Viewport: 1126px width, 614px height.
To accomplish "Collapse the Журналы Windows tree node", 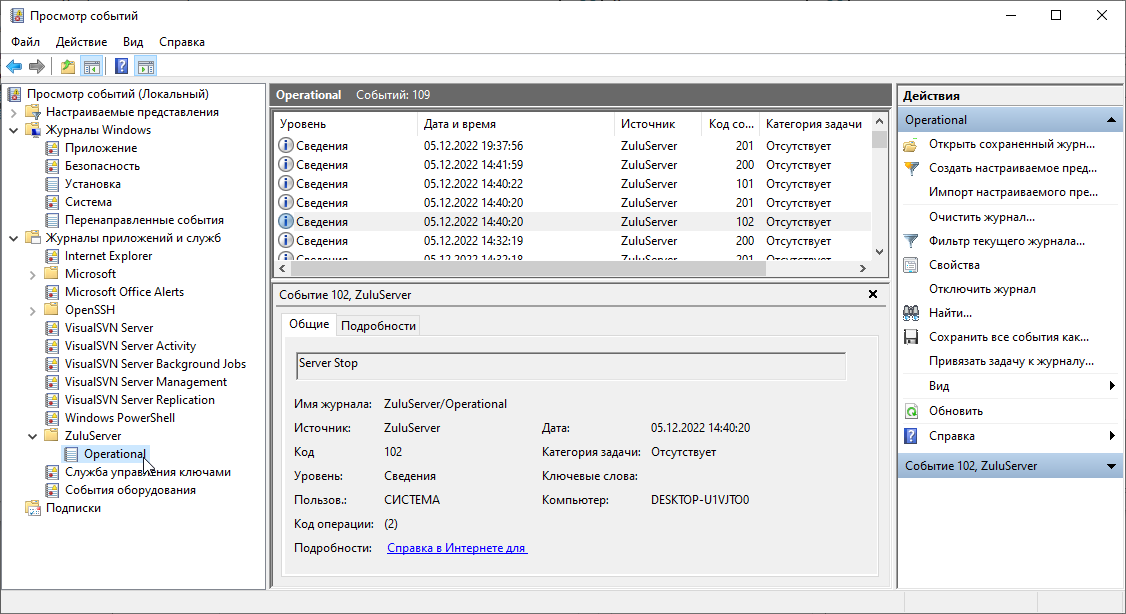I will 14,130.
